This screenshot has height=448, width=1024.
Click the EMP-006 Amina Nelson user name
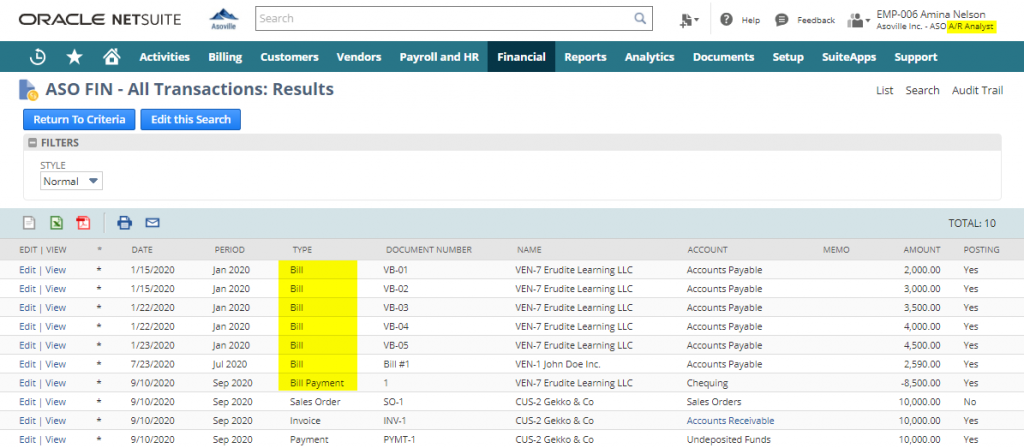click(x=931, y=14)
